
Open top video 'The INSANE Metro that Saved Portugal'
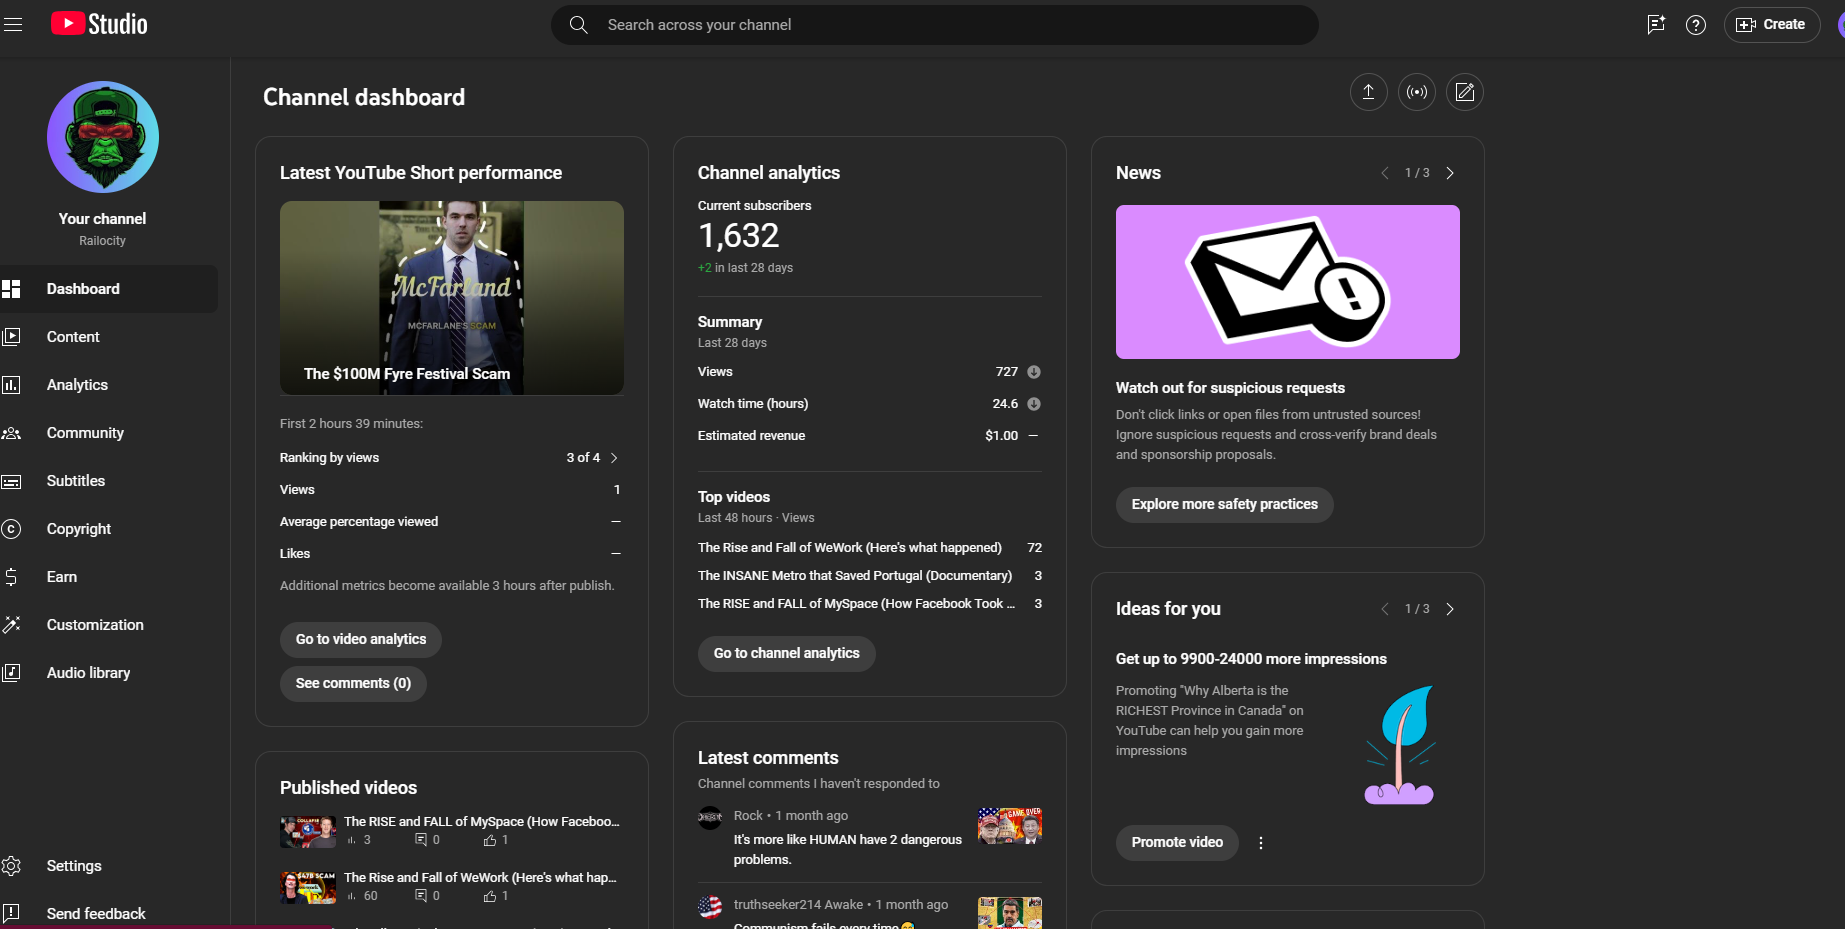click(x=855, y=576)
